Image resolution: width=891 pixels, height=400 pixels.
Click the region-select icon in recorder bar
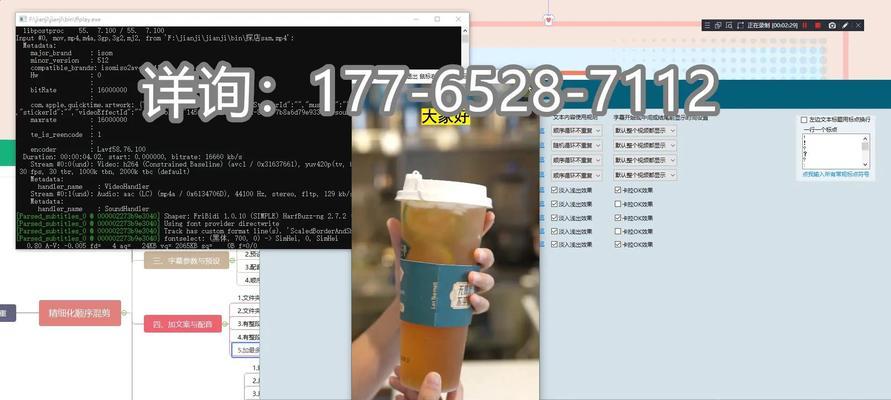coord(729,26)
